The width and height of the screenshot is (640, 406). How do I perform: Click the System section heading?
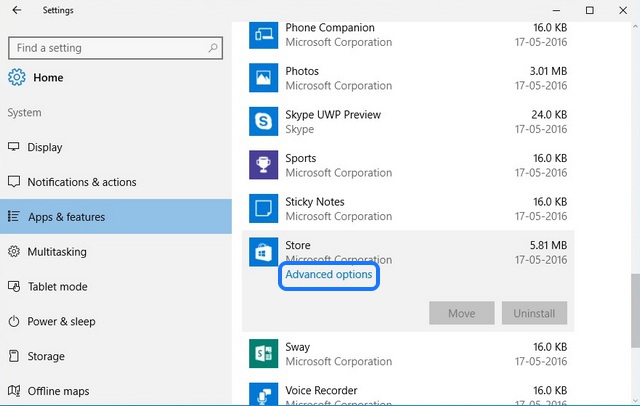[24, 113]
